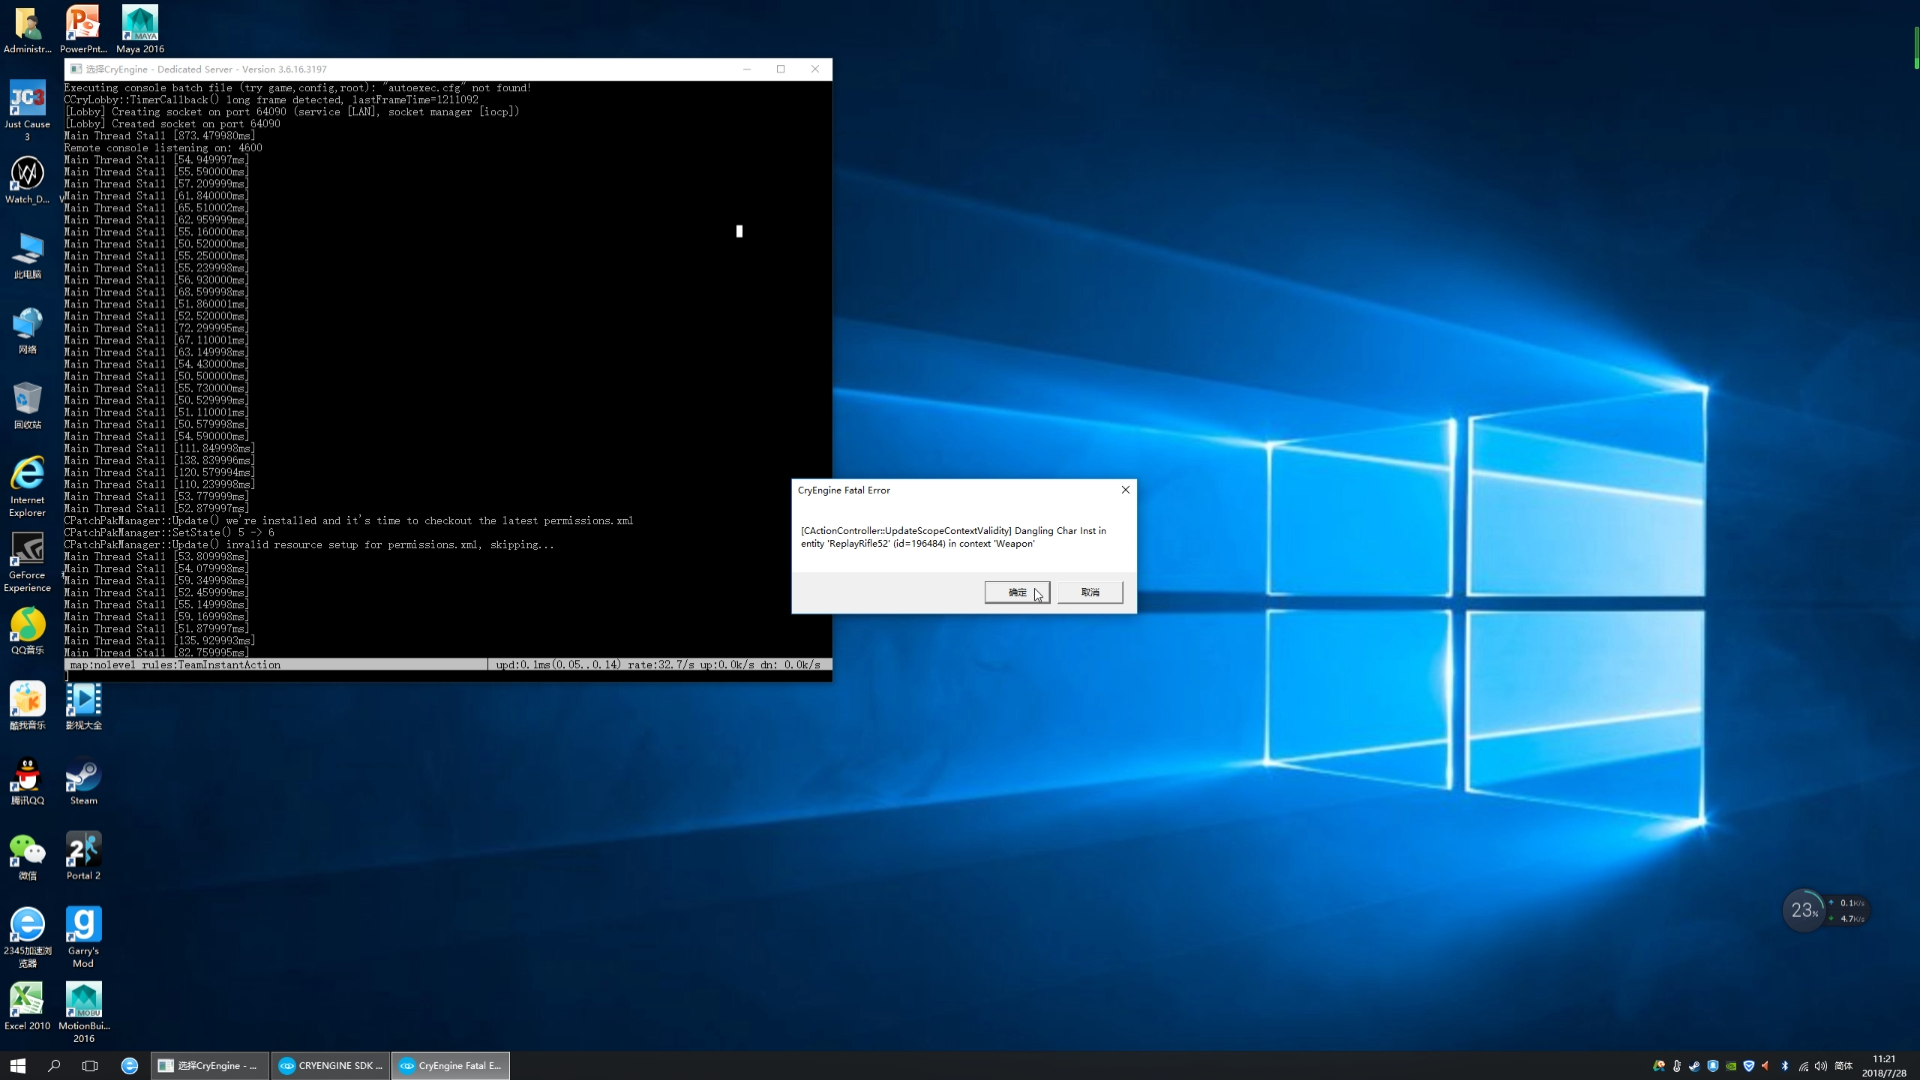Click the confirm (确定) button in error dialog
The image size is (1920, 1080).
(1016, 592)
